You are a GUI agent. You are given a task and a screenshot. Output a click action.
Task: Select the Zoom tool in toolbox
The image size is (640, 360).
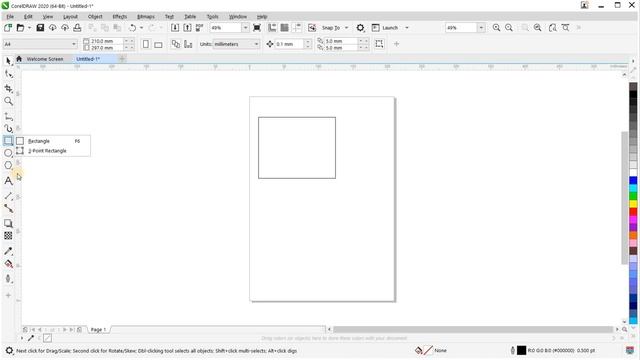tap(8, 101)
